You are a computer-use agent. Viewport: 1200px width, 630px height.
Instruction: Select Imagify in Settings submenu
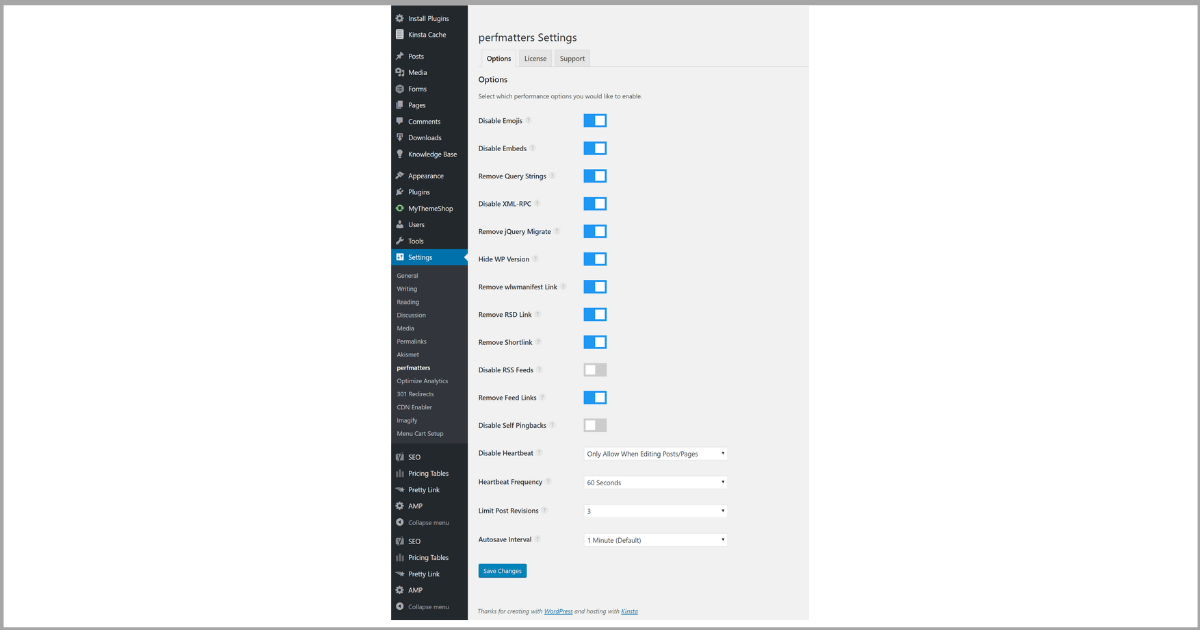[x=406, y=420]
